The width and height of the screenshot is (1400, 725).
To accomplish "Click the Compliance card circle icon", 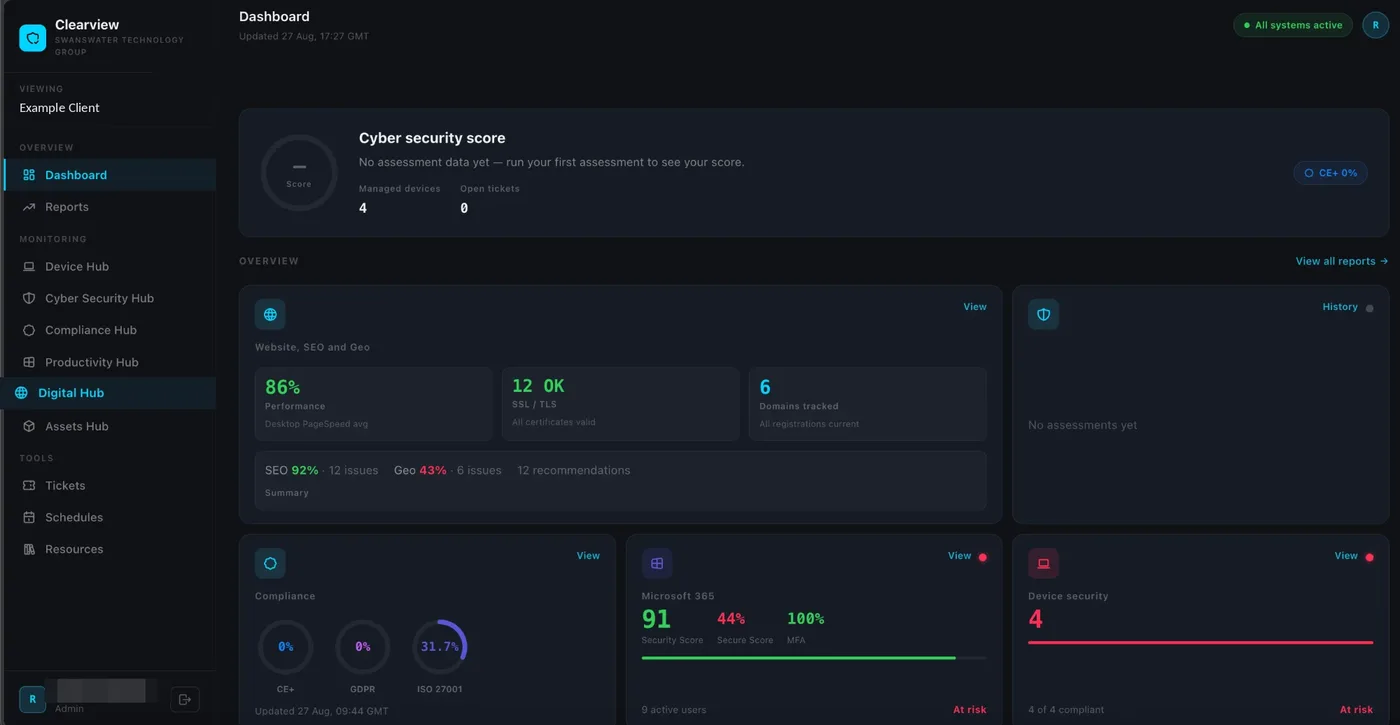I will (270, 563).
